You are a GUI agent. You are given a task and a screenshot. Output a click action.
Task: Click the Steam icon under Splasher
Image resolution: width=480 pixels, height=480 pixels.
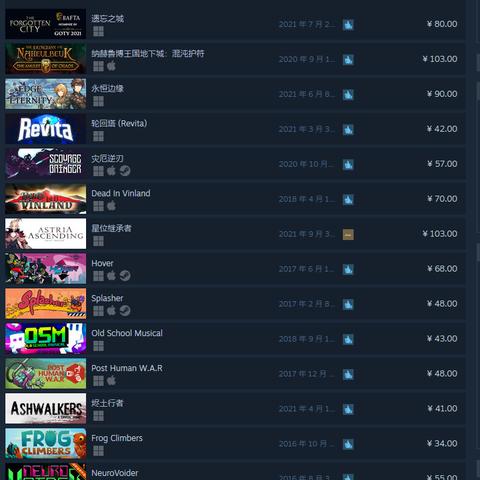[125, 311]
